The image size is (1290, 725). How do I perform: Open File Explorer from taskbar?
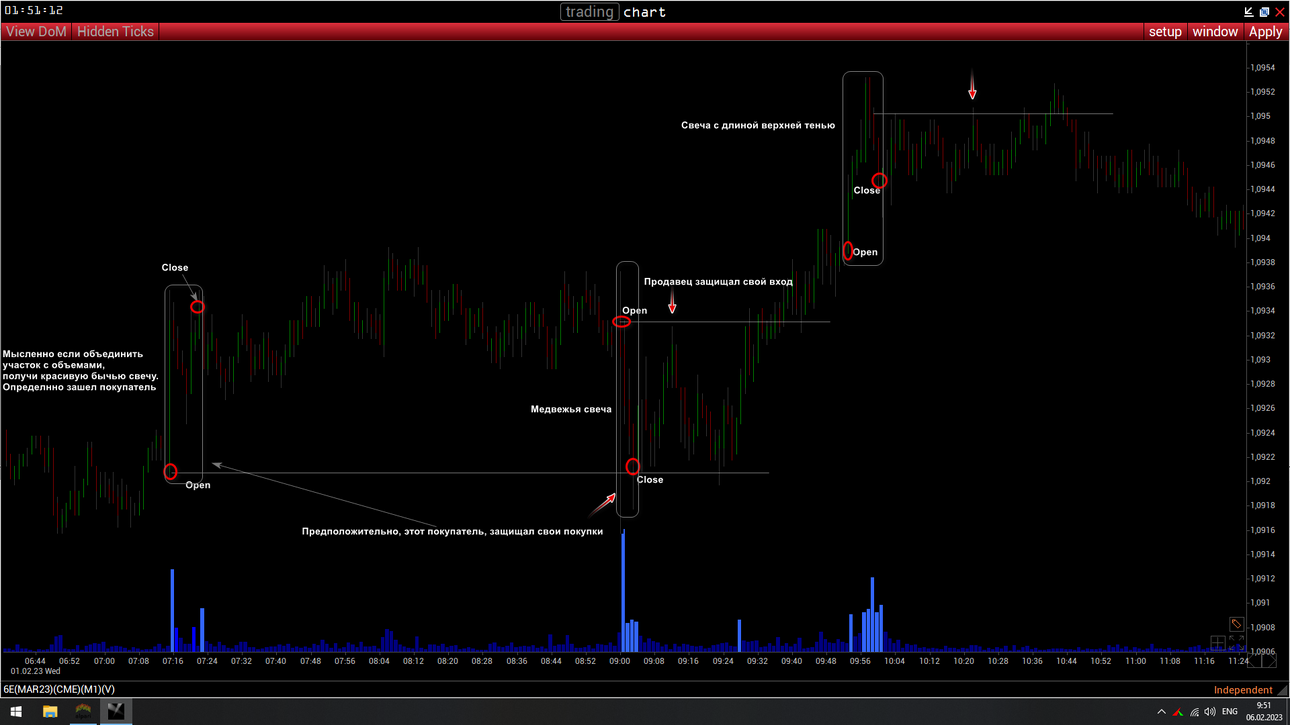tap(49, 712)
